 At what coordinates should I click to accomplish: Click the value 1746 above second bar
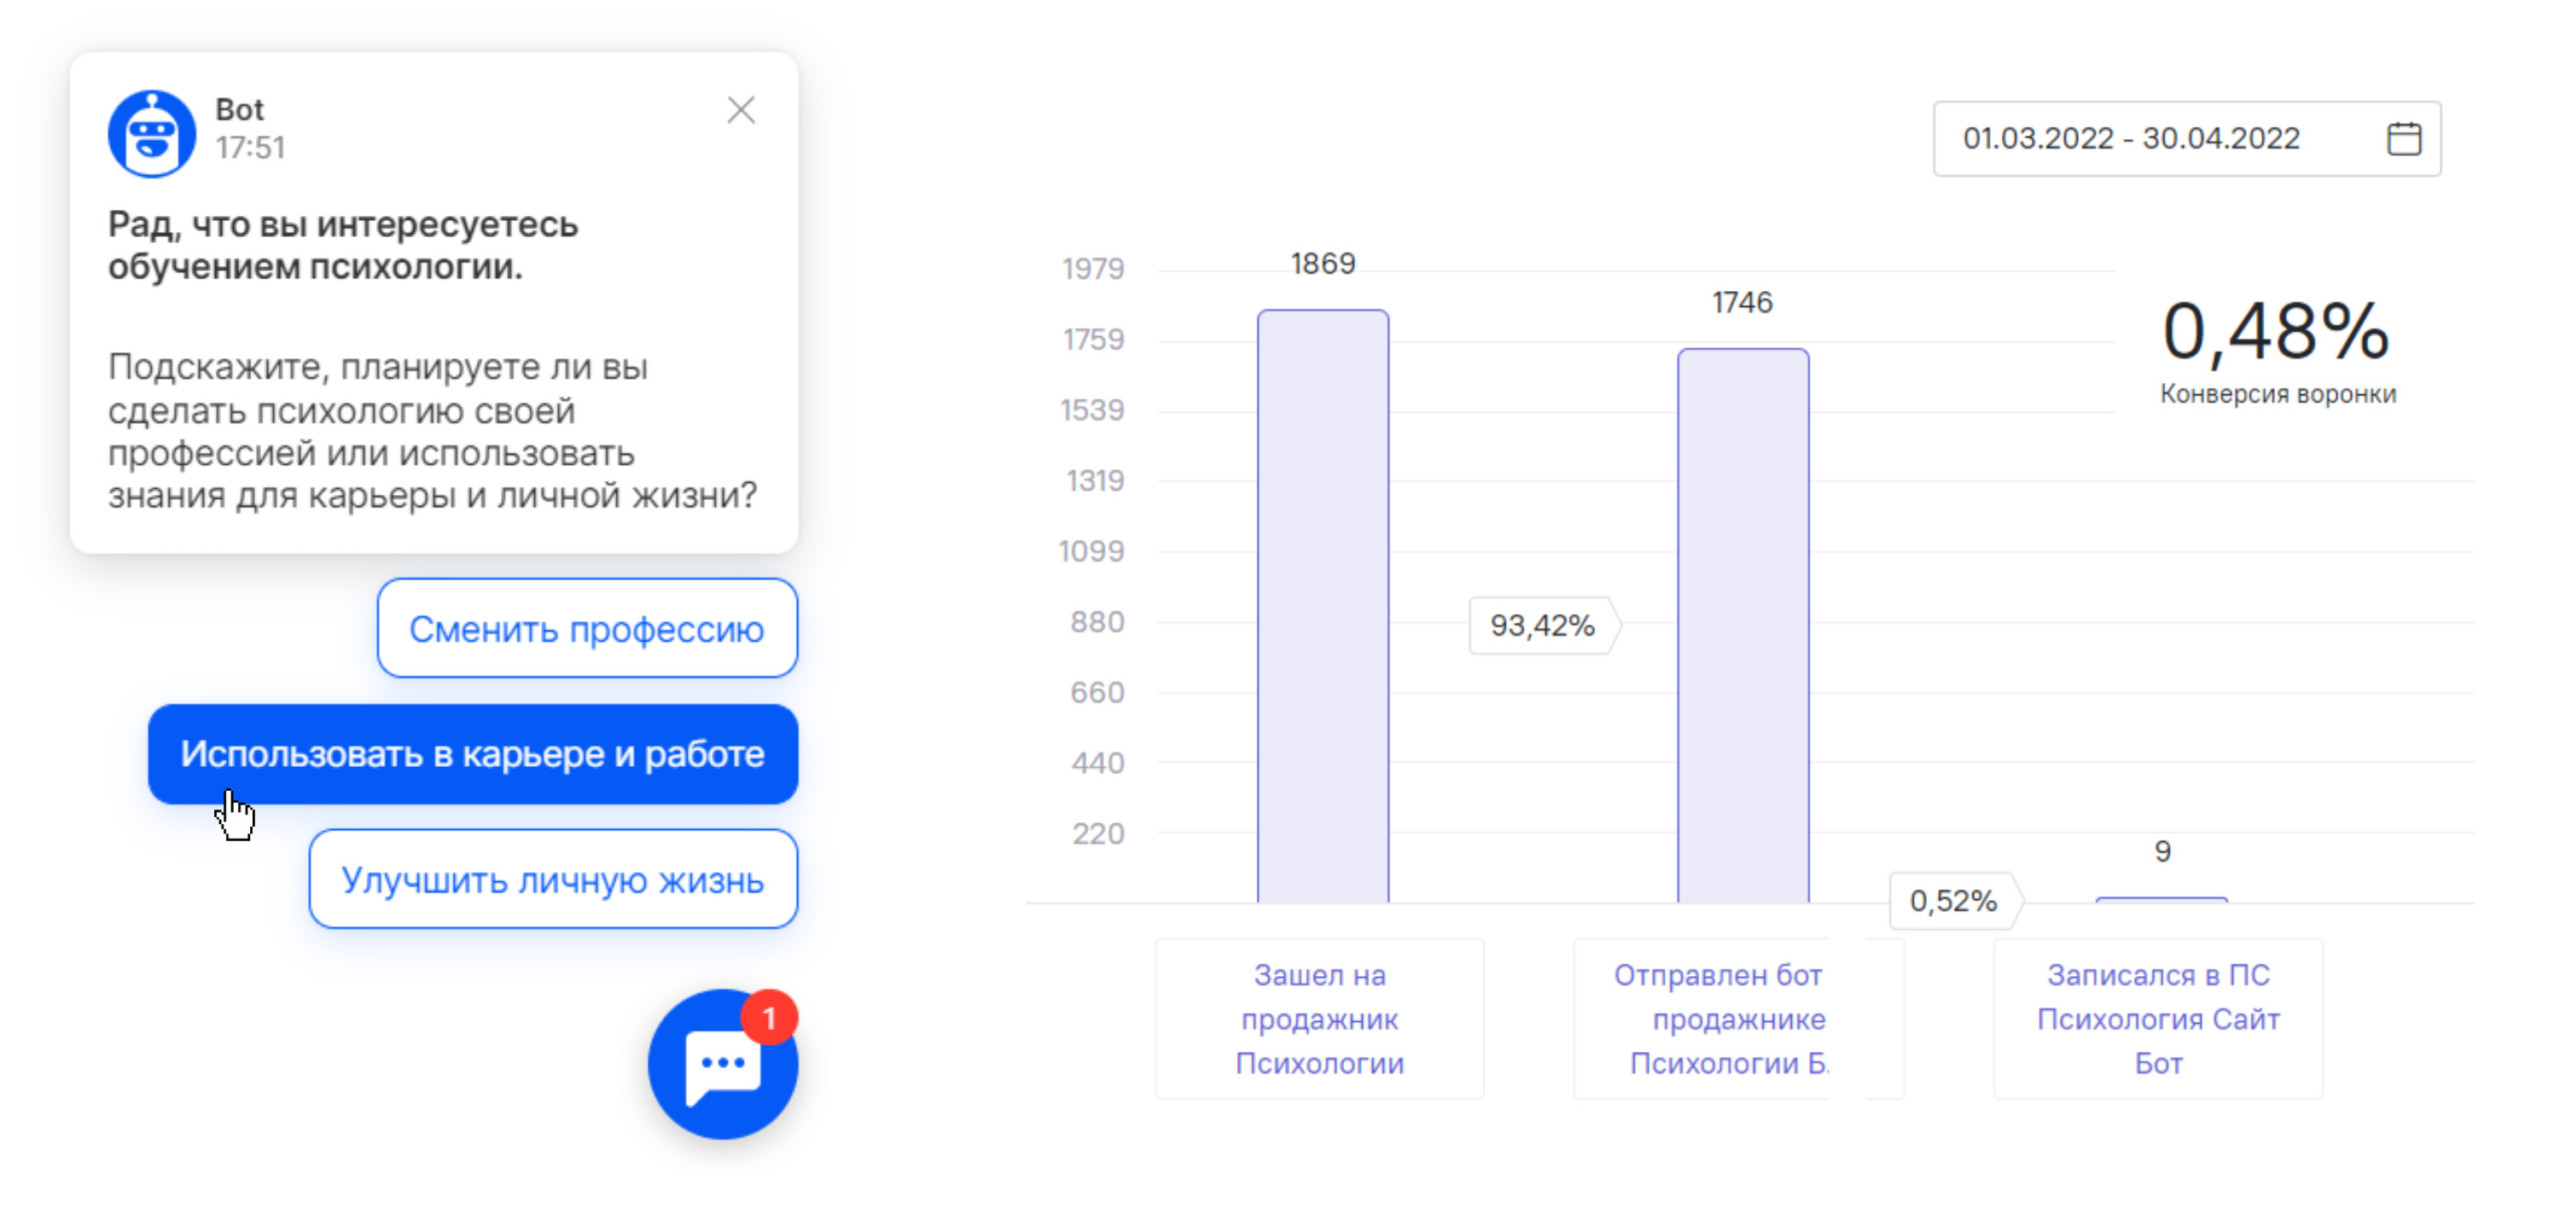(x=1742, y=303)
